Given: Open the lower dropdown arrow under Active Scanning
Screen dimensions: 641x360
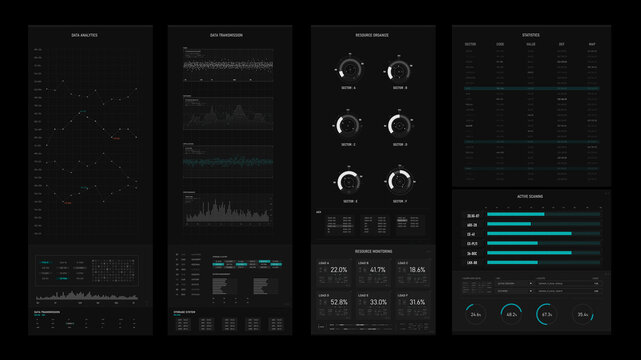Looking at the screenshot, I should (x=531, y=291).
